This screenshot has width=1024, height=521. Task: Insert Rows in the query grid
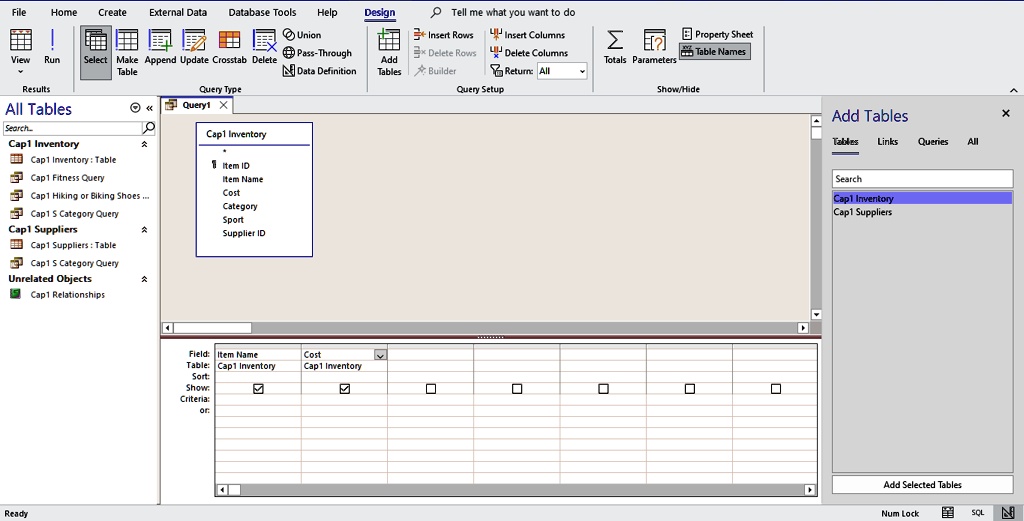pos(443,35)
